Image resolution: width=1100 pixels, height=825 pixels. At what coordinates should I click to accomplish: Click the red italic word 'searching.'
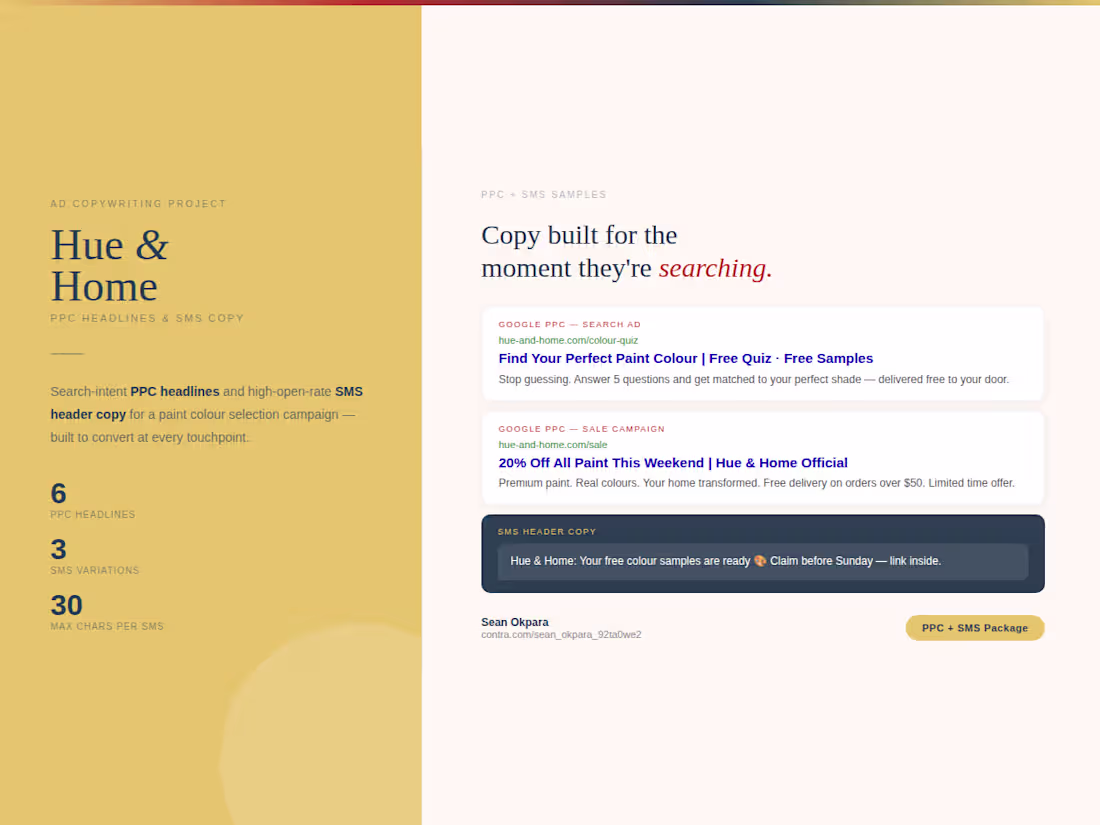tap(716, 268)
